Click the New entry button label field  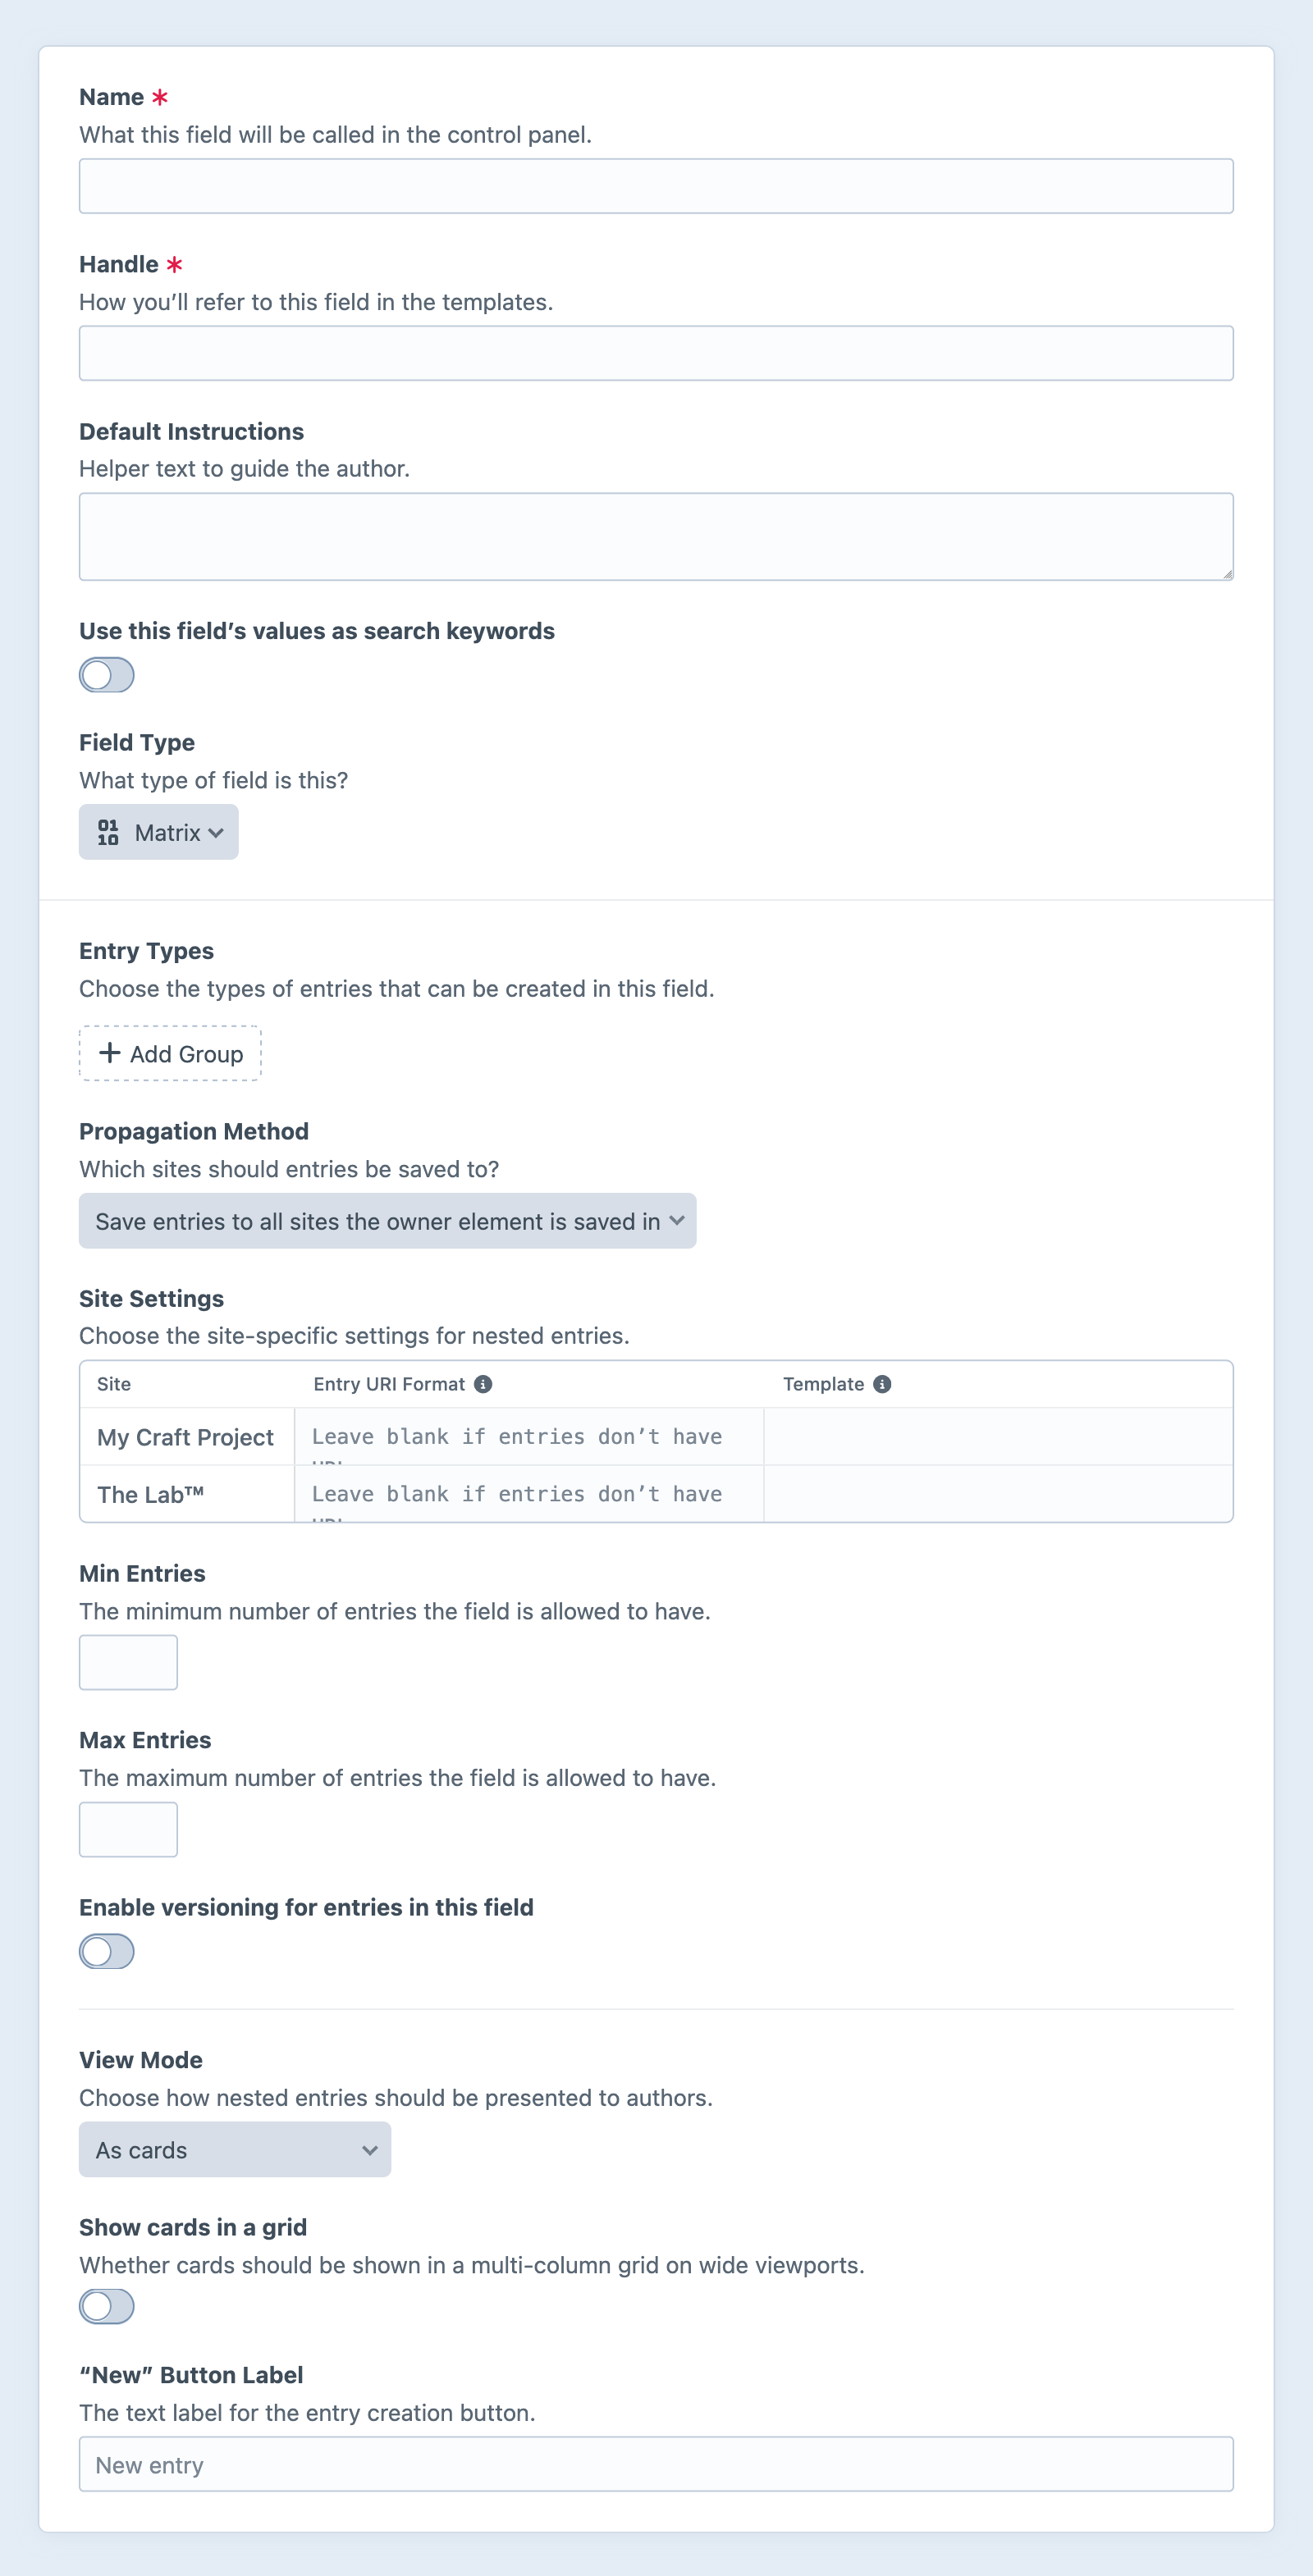tap(656, 2465)
